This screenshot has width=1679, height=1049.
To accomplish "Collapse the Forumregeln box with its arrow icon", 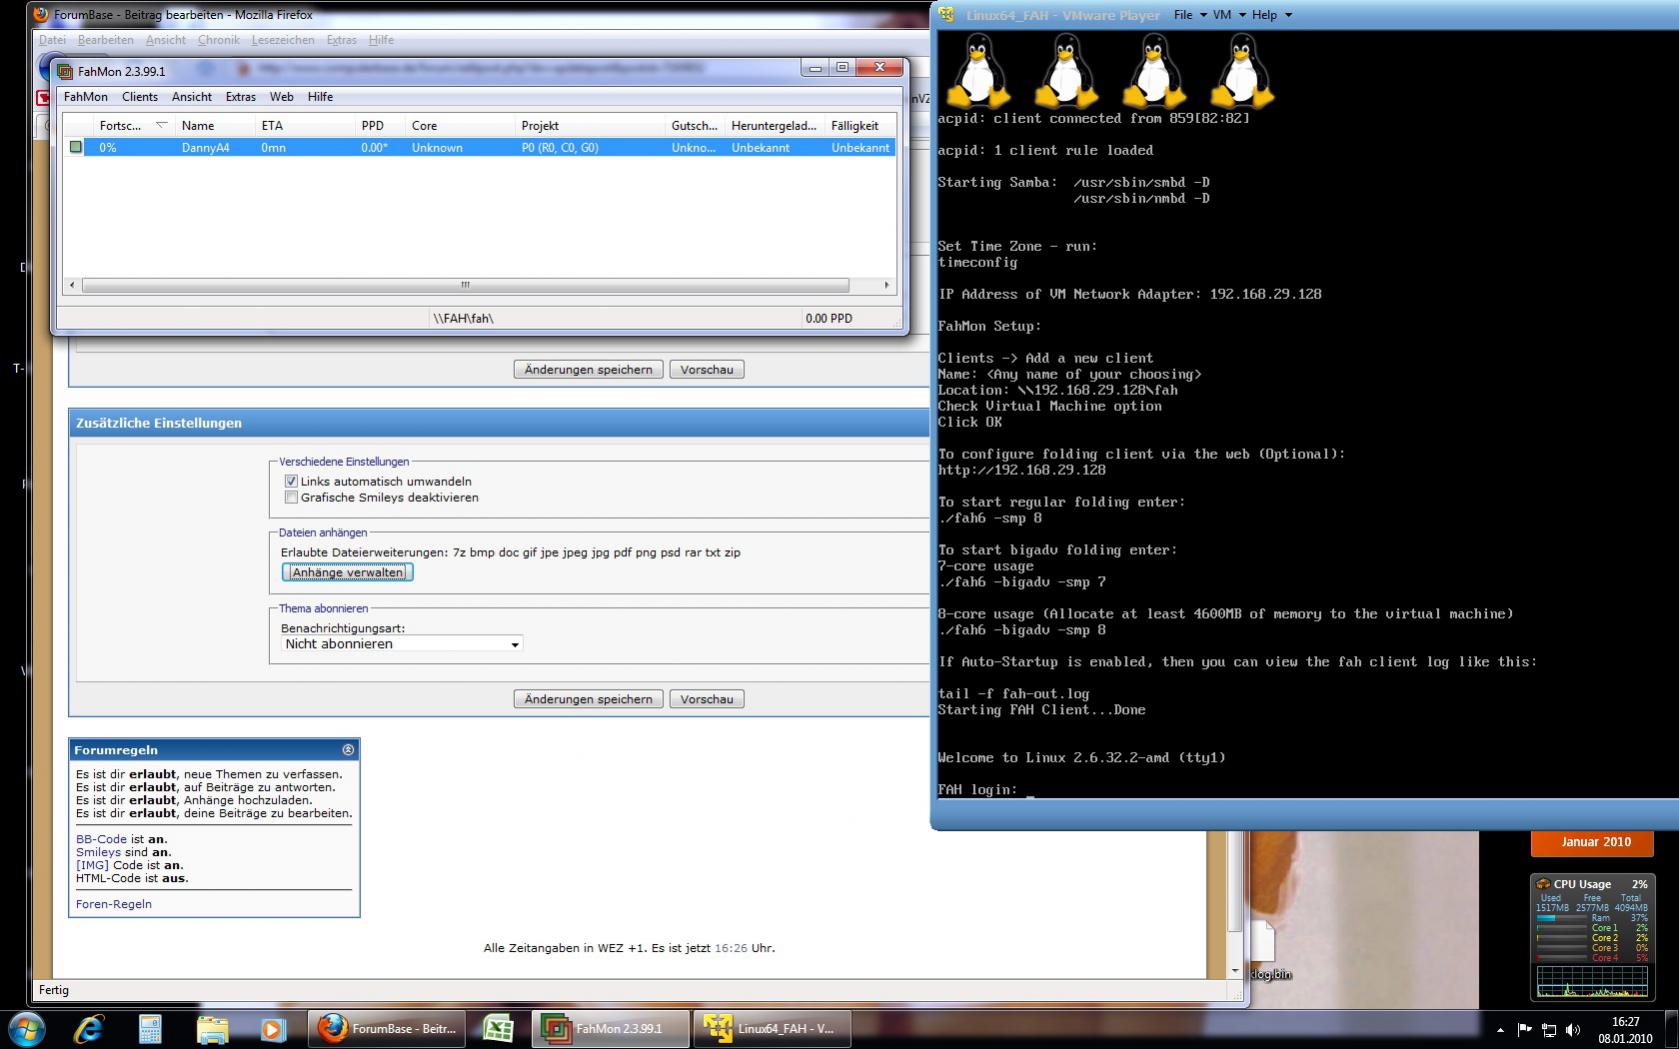I will tap(348, 749).
